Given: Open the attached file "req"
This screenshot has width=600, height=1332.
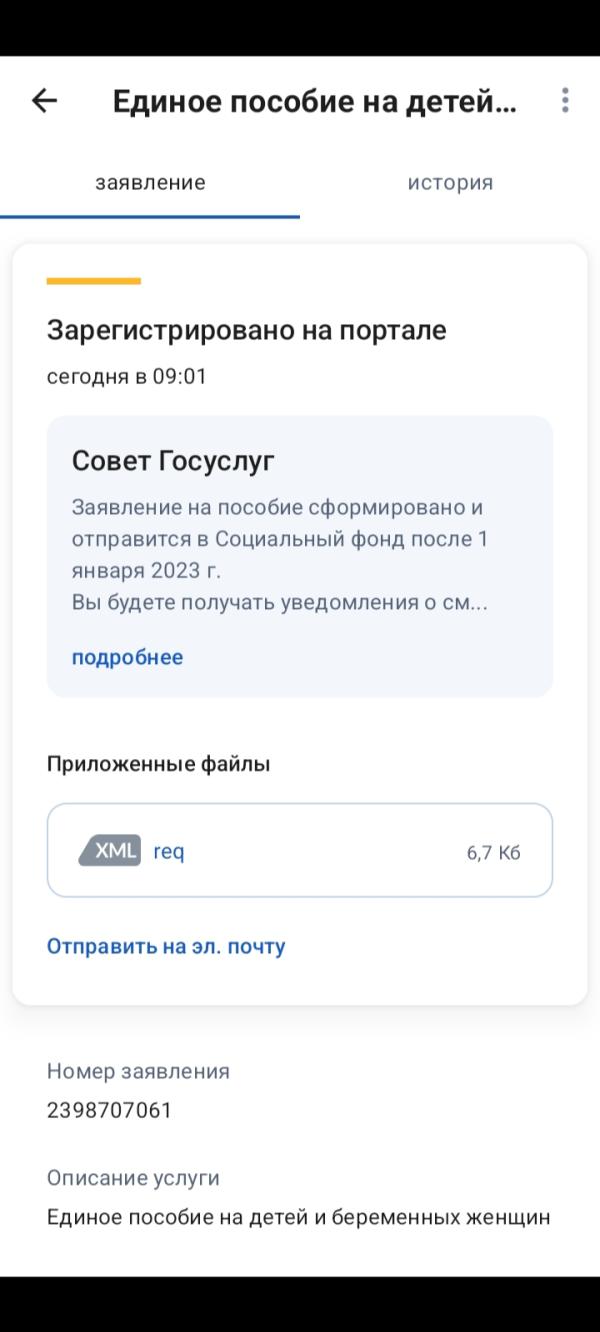Looking at the screenshot, I should (x=167, y=850).
